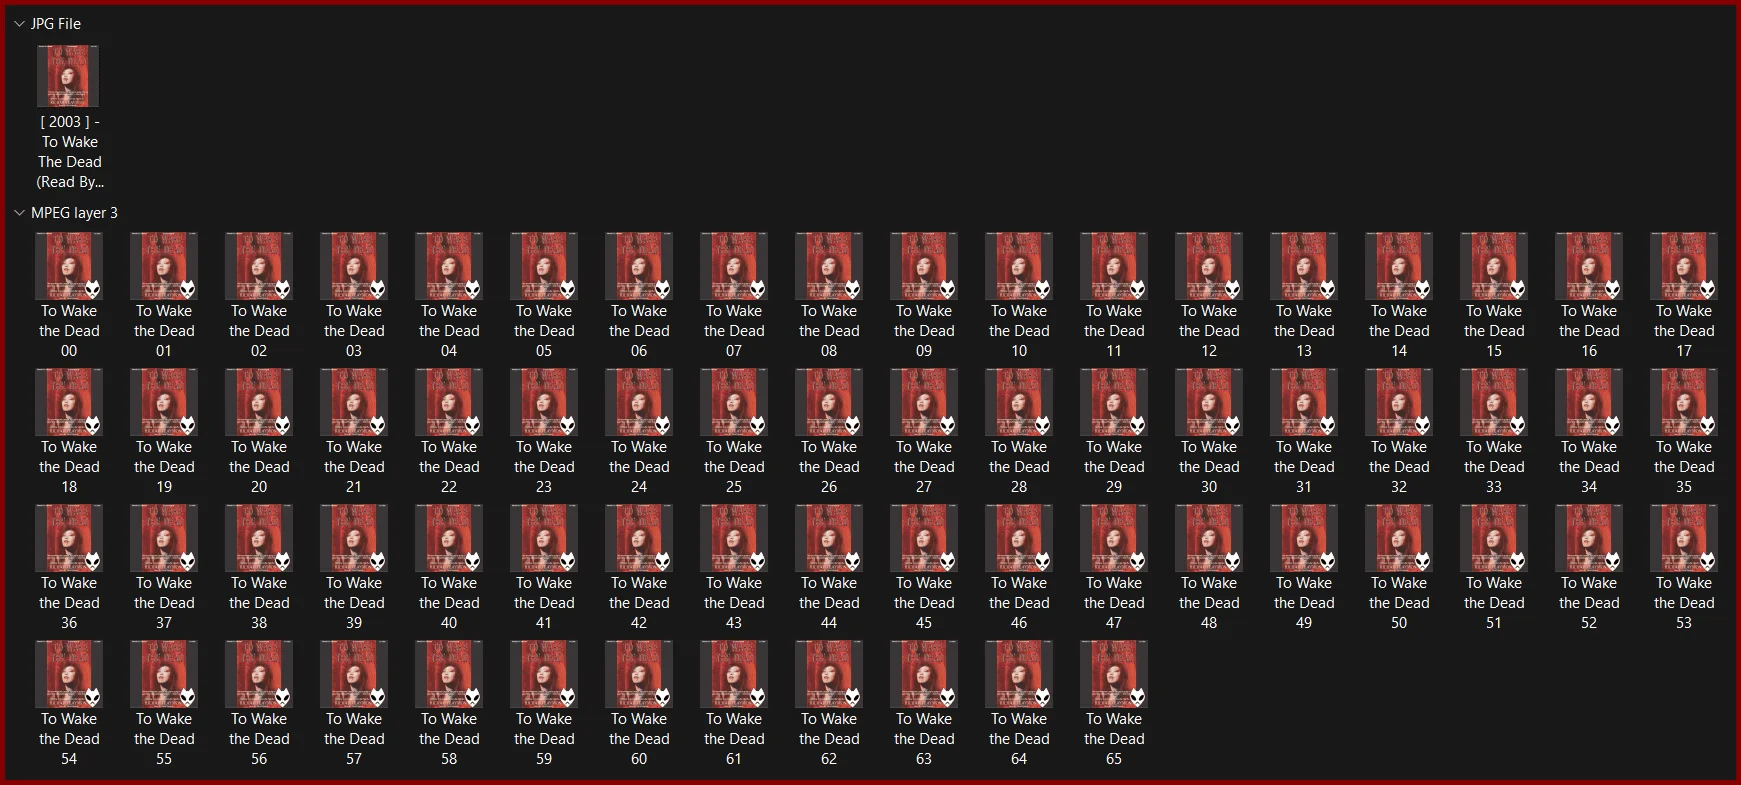1741x785 pixels.
Task: Select the To Wake the Dead 11 file icon
Action: 1114,266
